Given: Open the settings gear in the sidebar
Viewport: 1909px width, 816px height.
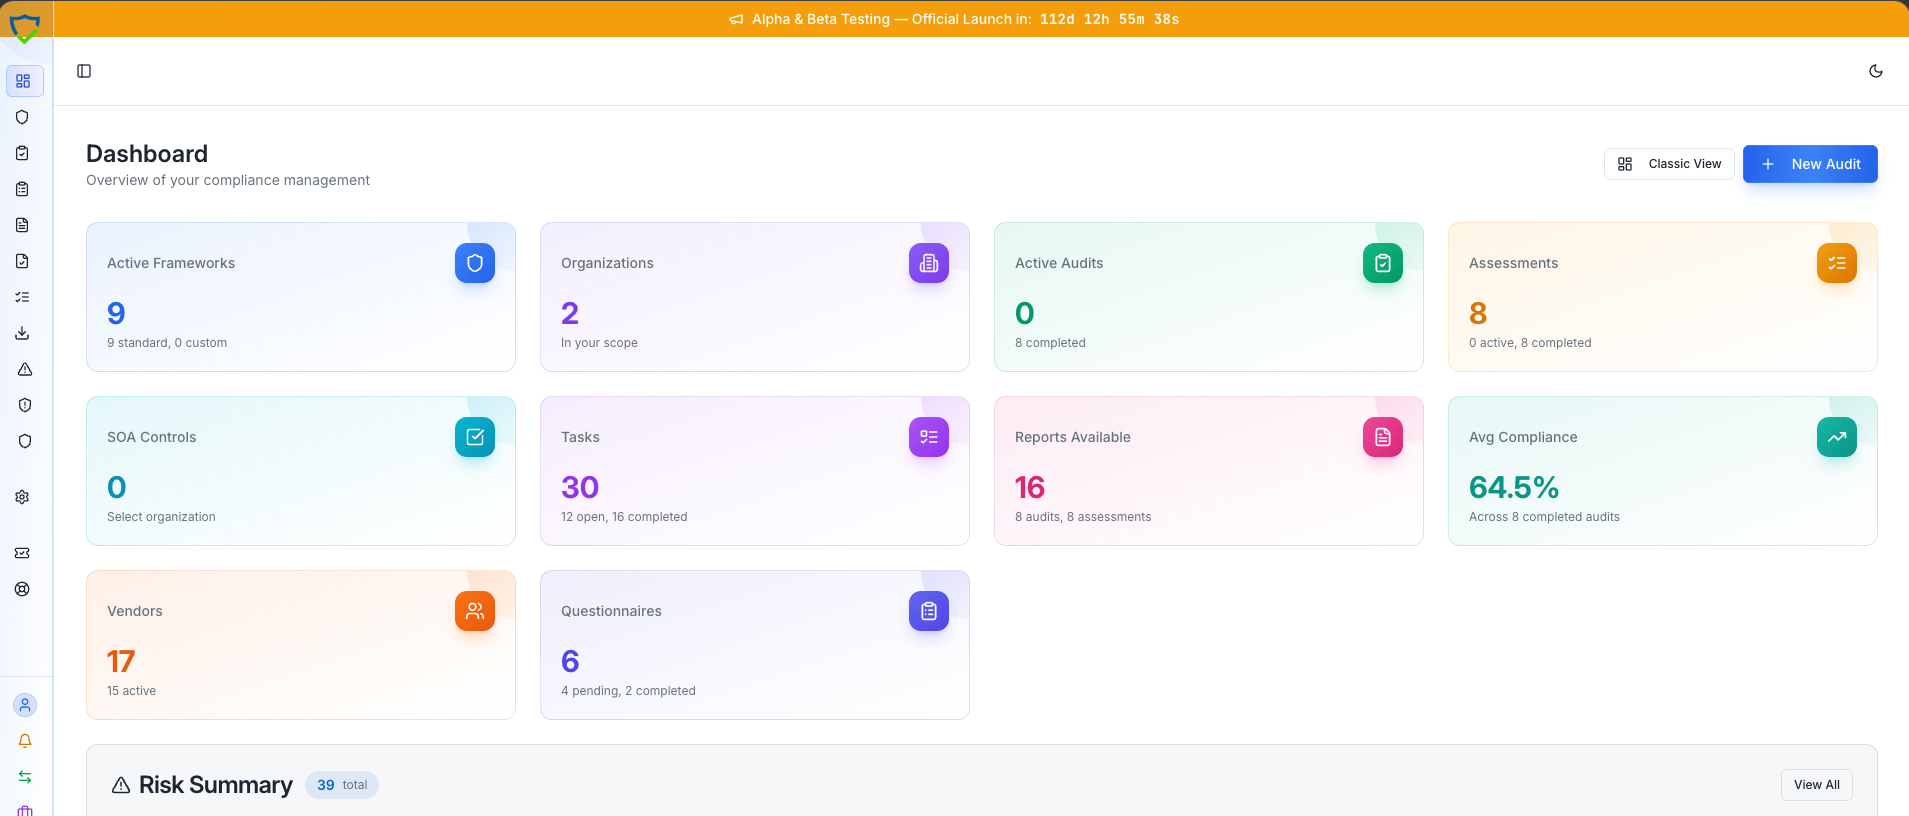Looking at the screenshot, I should pyautogui.click(x=22, y=497).
